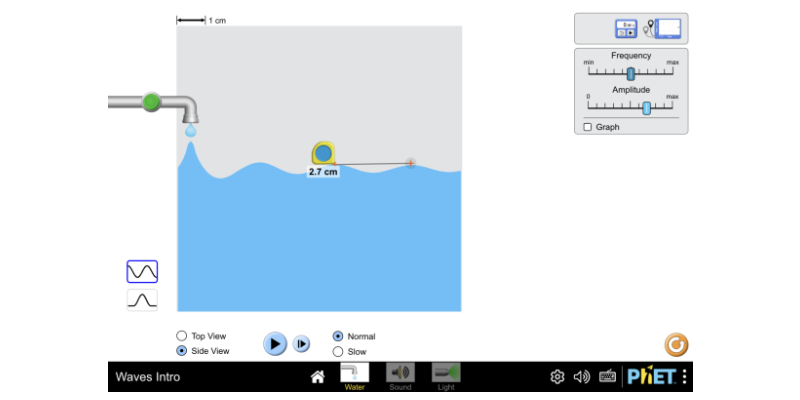Click the yellow measuring tape body
Image resolution: width=800 pixels, height=400 pixels.
coord(323,153)
